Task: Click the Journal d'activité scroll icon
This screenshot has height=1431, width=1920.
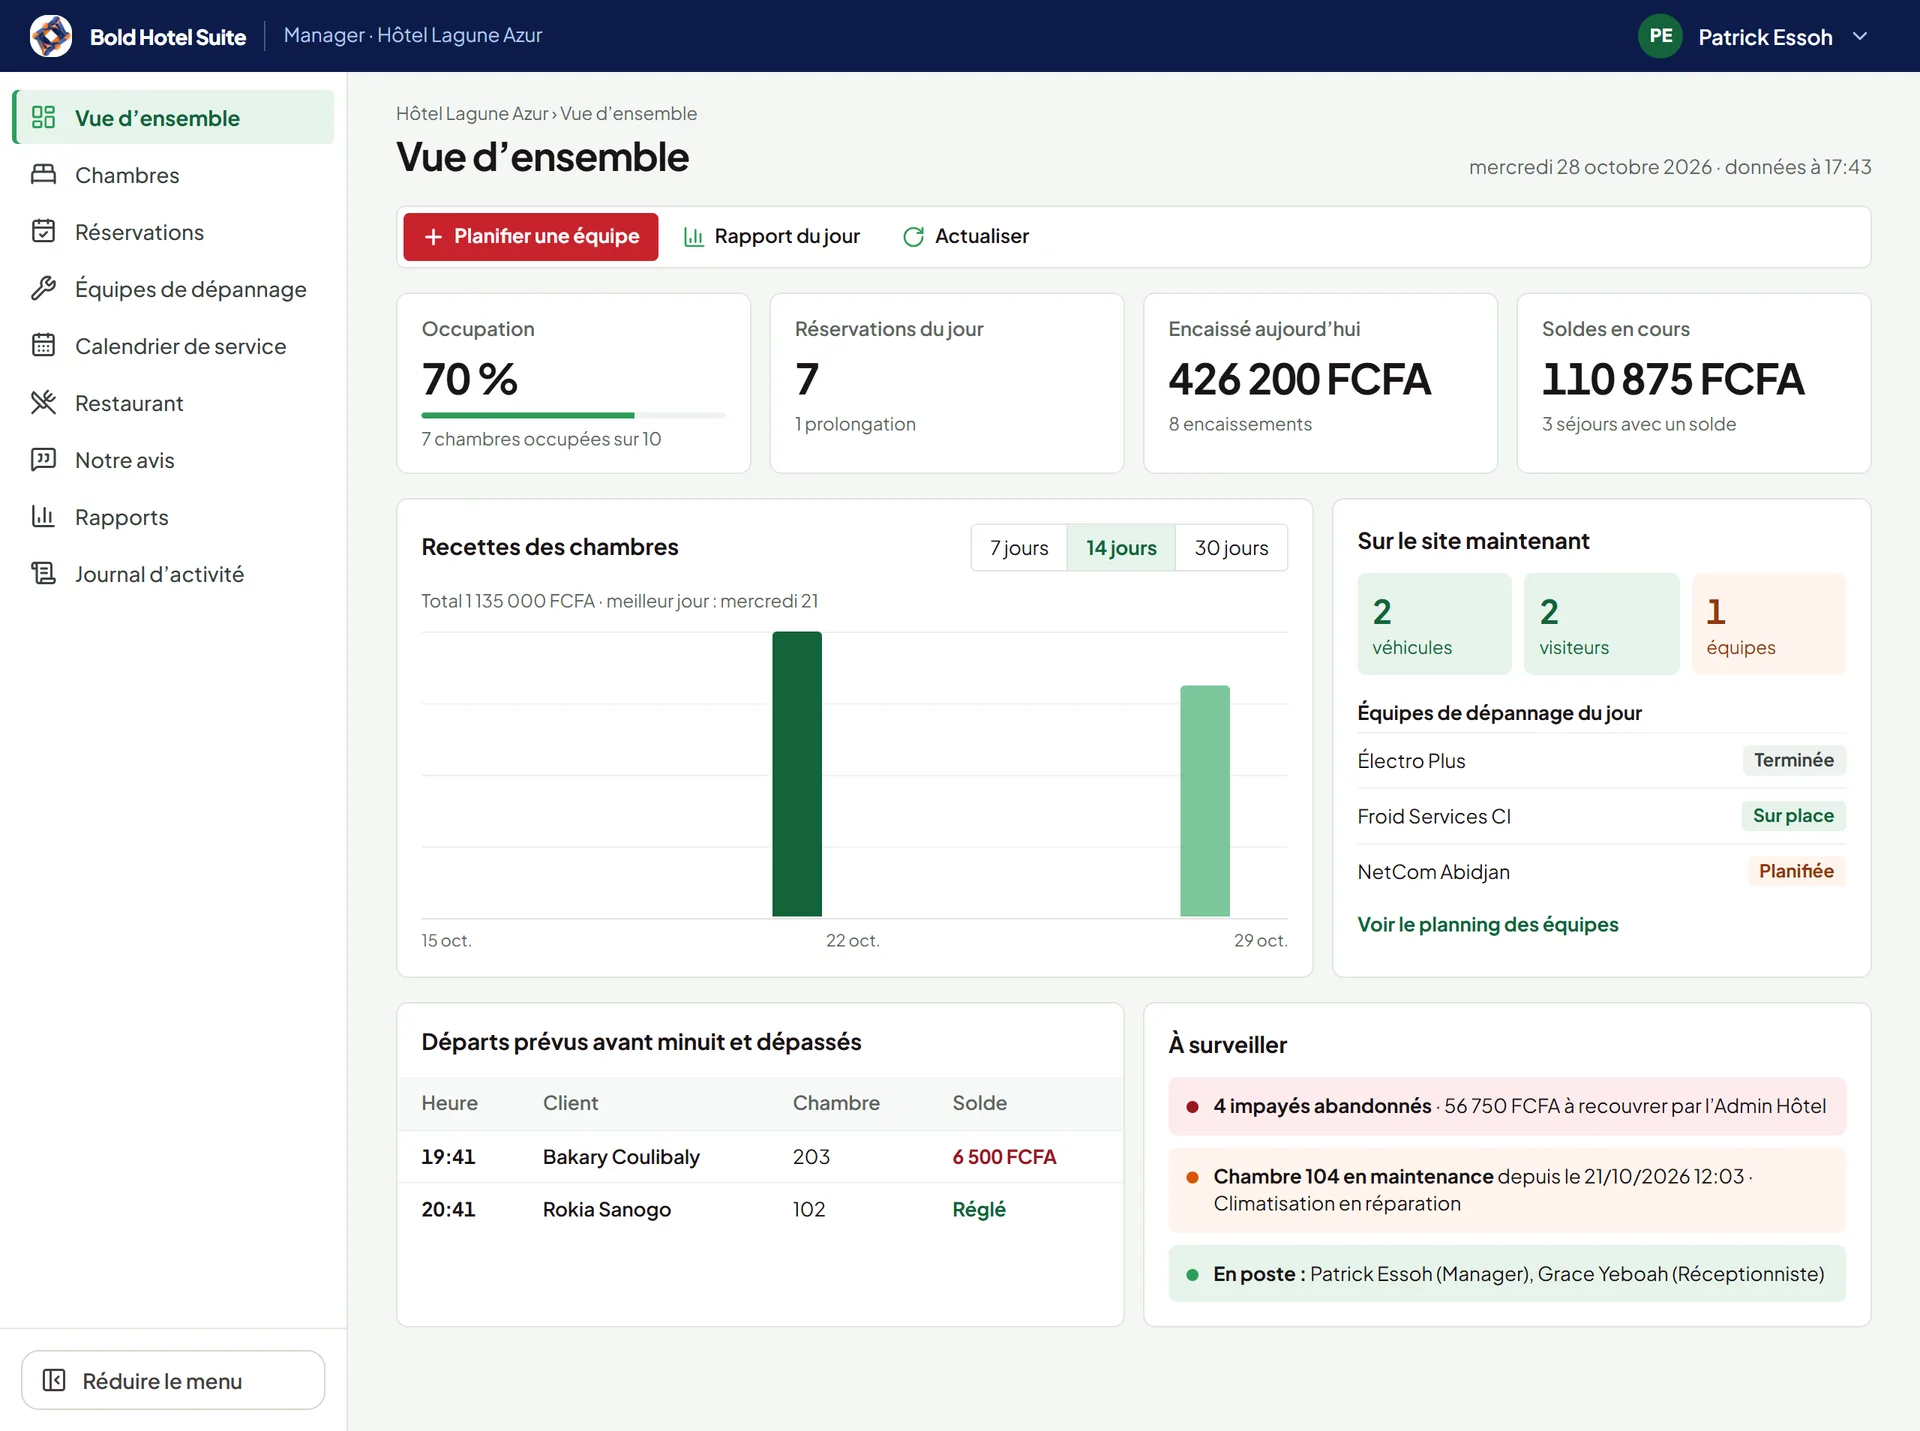Action: point(43,573)
